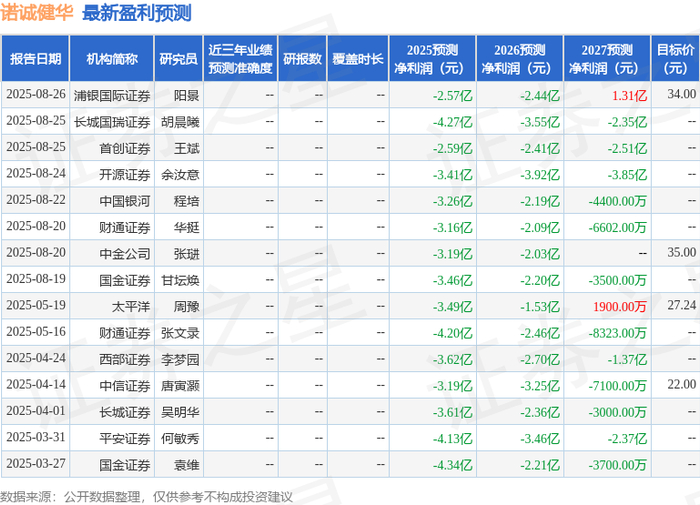Click the -4.27亿 forecast value
Image resolution: width=700 pixels, height=505 pixels.
452,122
